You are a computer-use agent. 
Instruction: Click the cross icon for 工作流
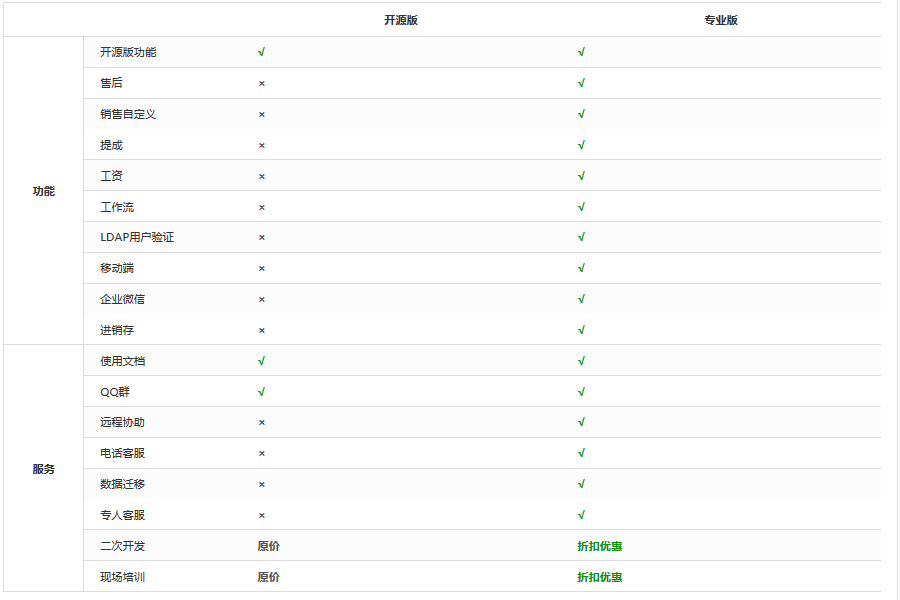coord(262,208)
